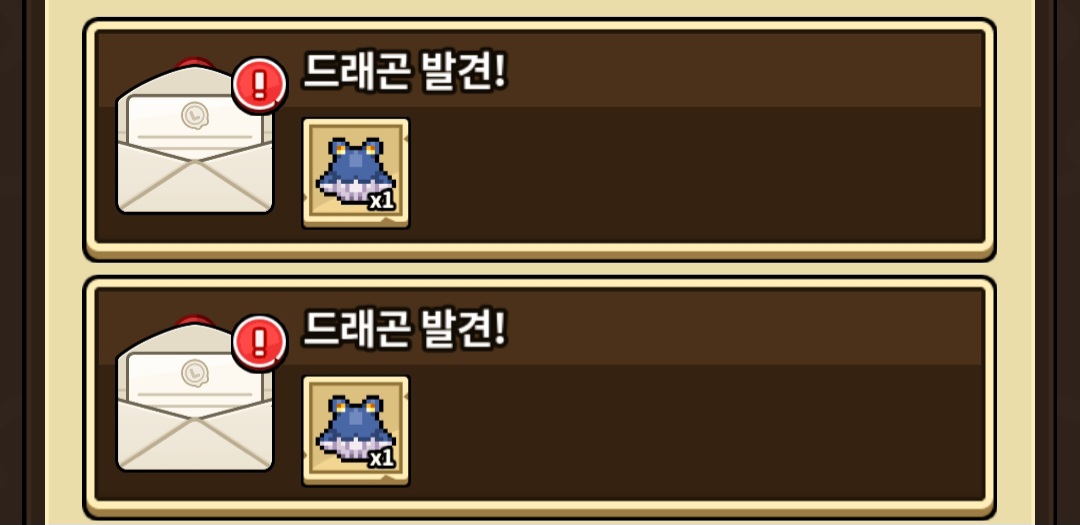Tap red exclamation badge on second envelope
The image size is (1080, 525).
[x=259, y=343]
